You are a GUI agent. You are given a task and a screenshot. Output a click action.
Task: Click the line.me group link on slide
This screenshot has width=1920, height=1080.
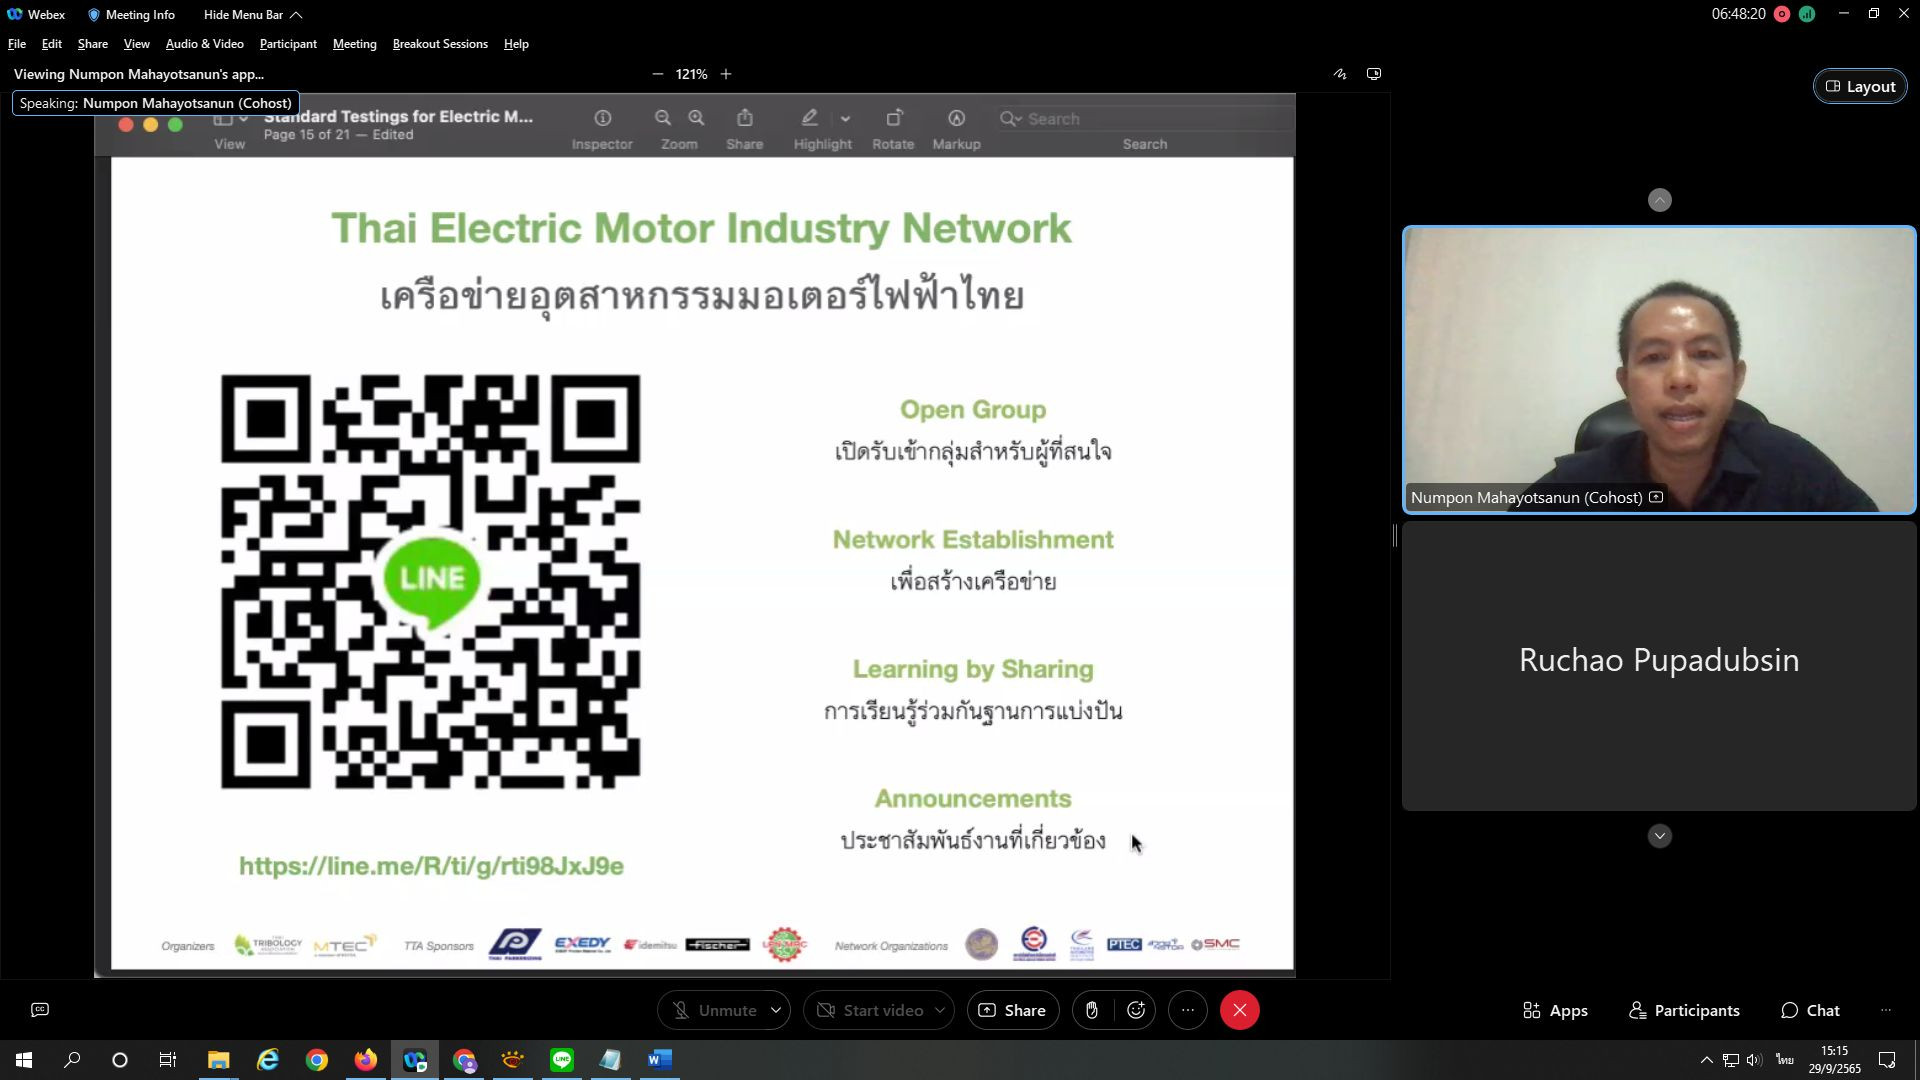tap(431, 866)
